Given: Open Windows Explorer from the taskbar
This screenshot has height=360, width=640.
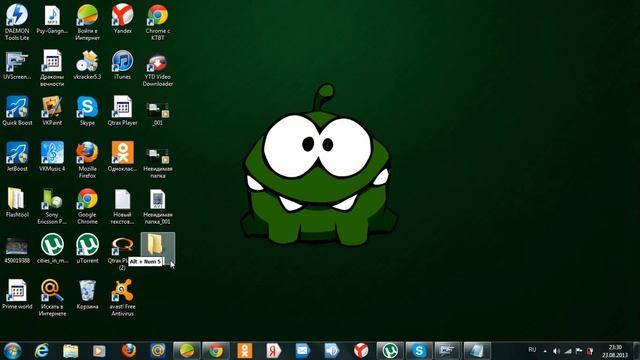Looking at the screenshot, I should 70,351.
